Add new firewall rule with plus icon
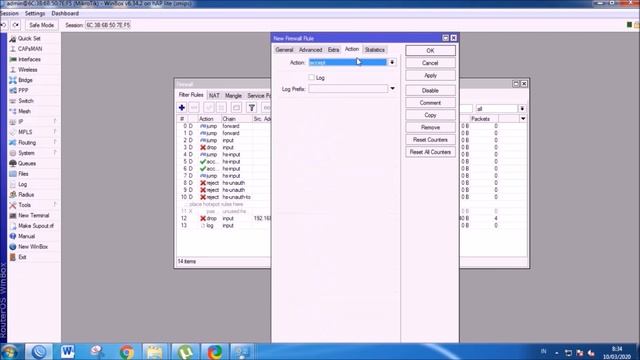 (x=182, y=108)
